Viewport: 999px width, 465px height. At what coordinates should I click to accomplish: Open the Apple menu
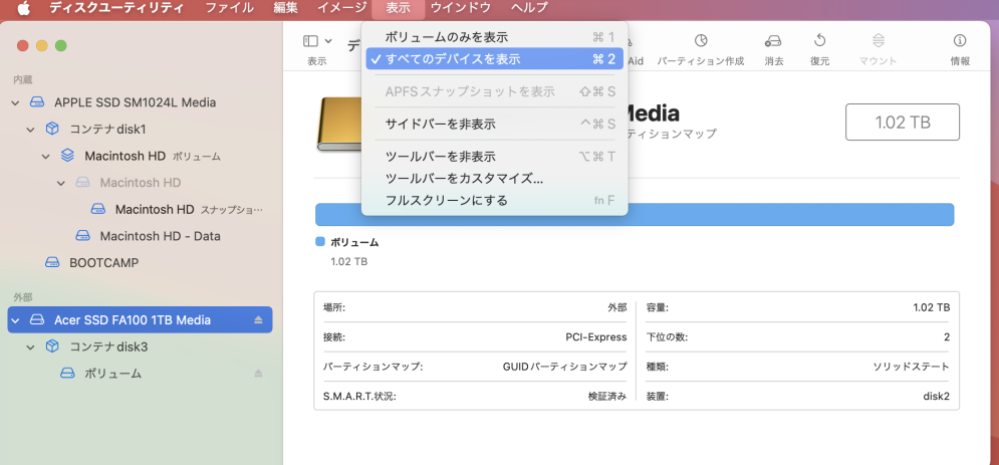click(24, 8)
